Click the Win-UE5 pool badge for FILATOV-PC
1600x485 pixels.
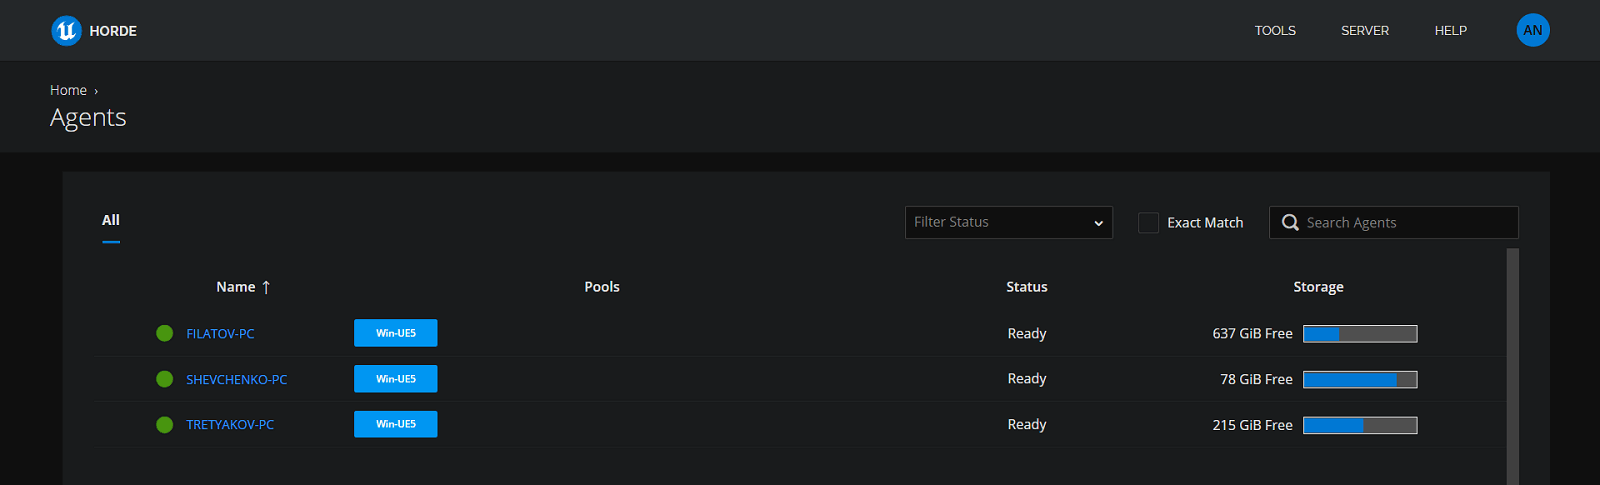coord(395,333)
